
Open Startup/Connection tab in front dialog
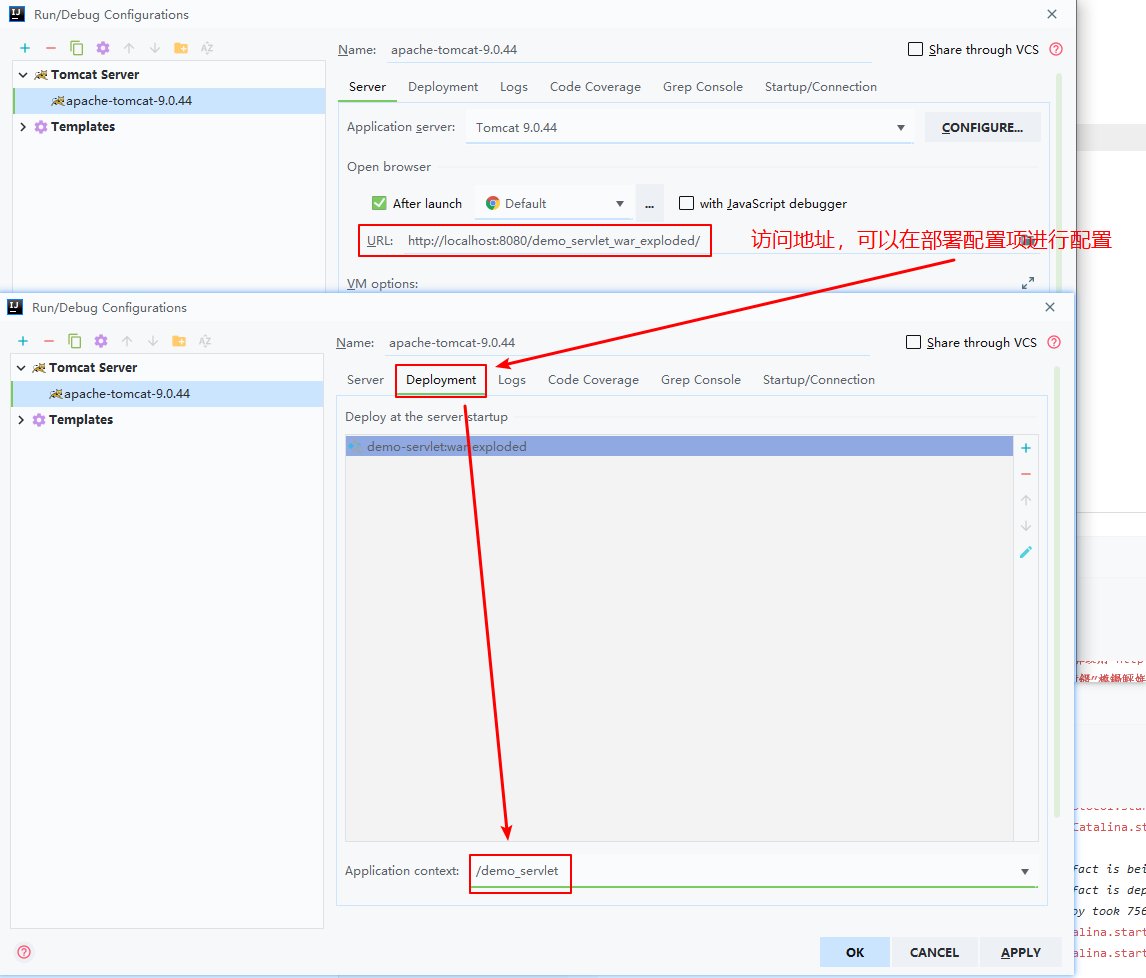click(819, 380)
